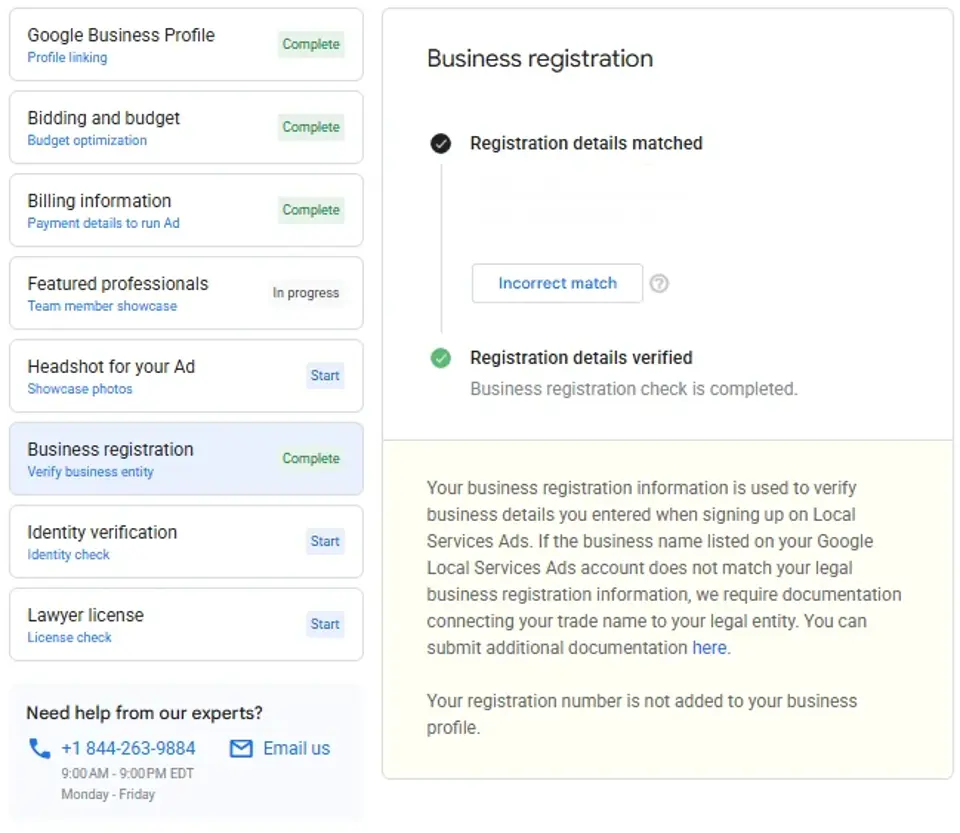Click the Complete badge on Business registration
The height and width of the screenshot is (833, 960).
pyautogui.click(x=311, y=458)
